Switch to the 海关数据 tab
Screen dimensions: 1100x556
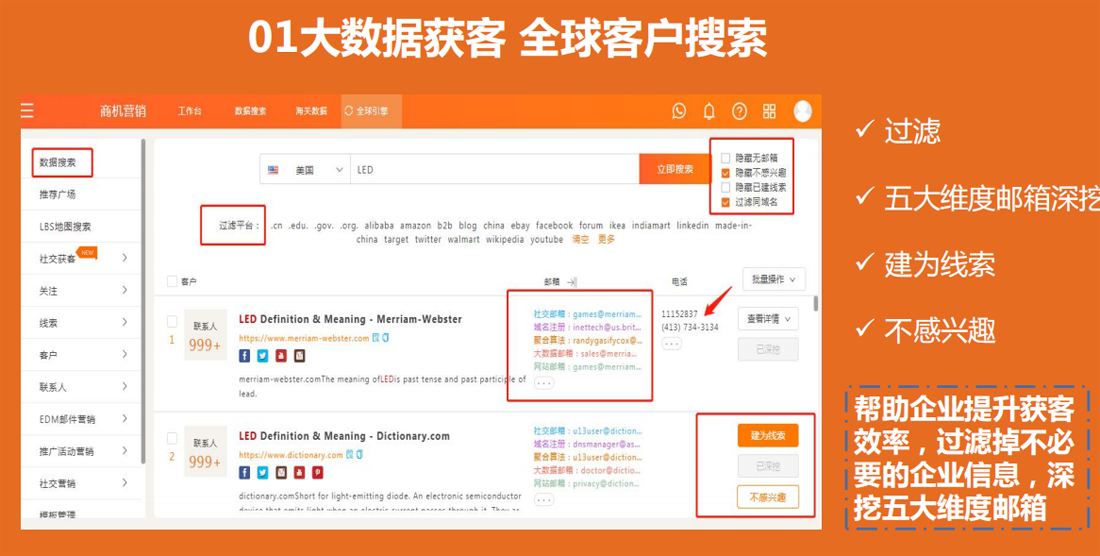pyautogui.click(x=311, y=111)
